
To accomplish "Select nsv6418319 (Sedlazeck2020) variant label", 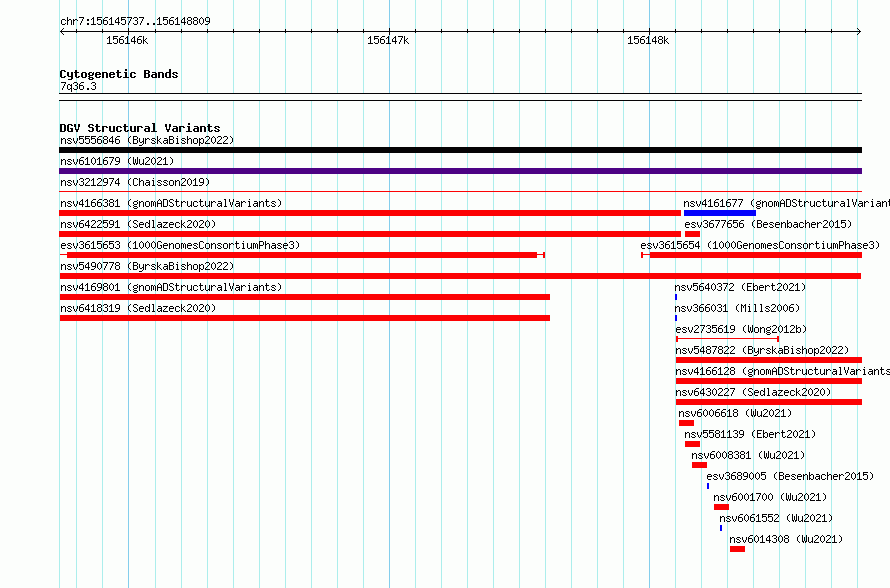I will [x=138, y=308].
